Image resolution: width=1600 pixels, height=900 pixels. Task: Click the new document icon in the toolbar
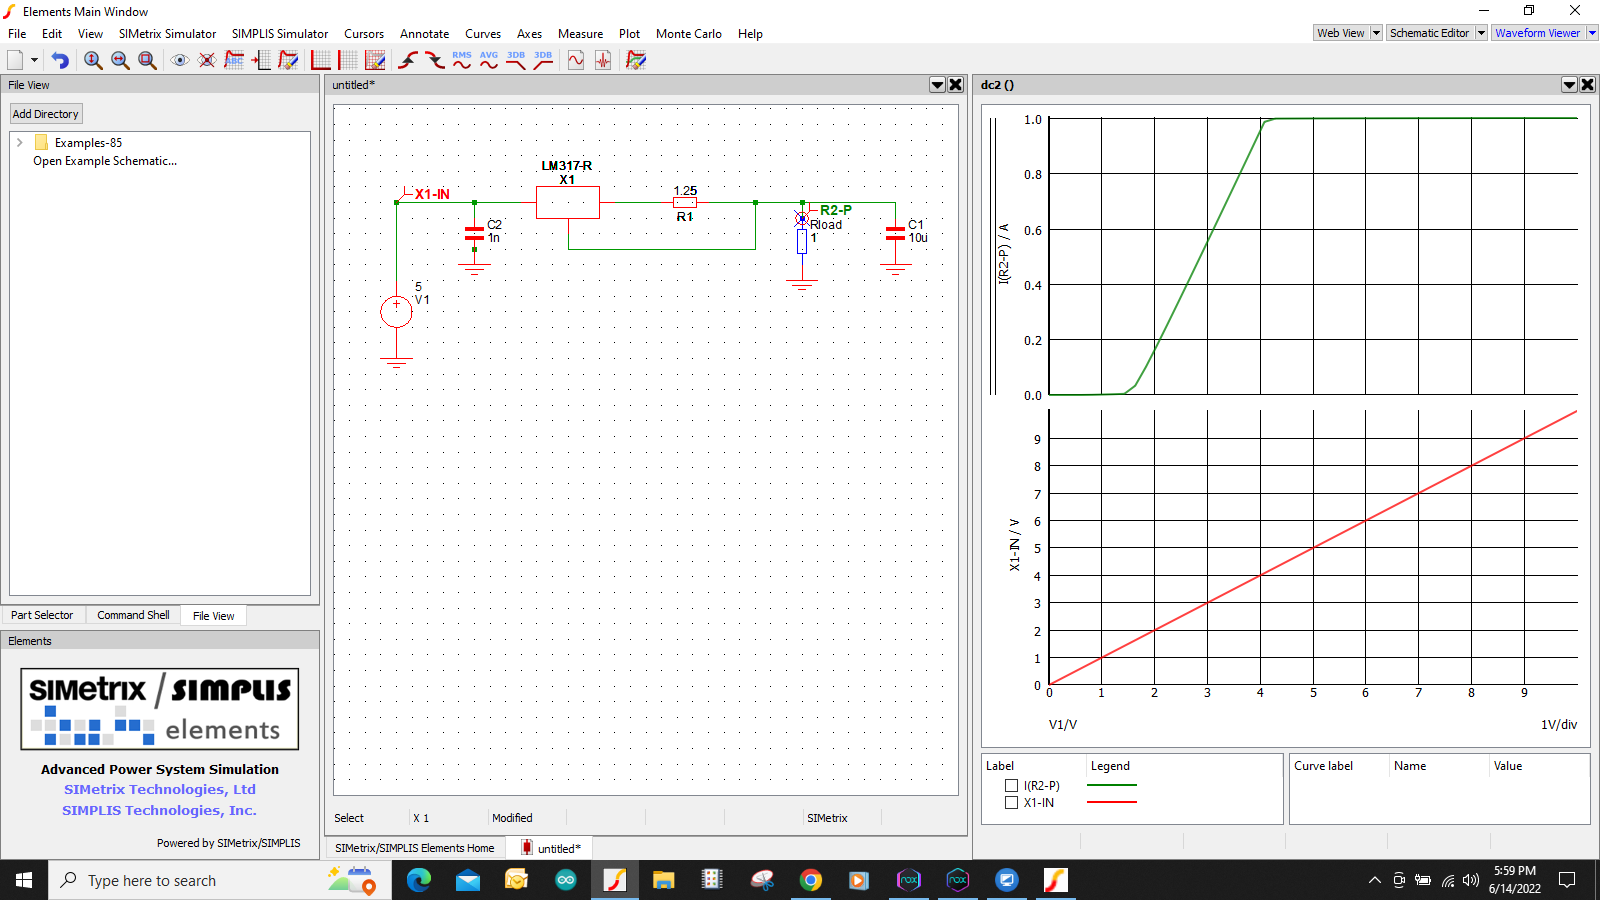tap(15, 60)
